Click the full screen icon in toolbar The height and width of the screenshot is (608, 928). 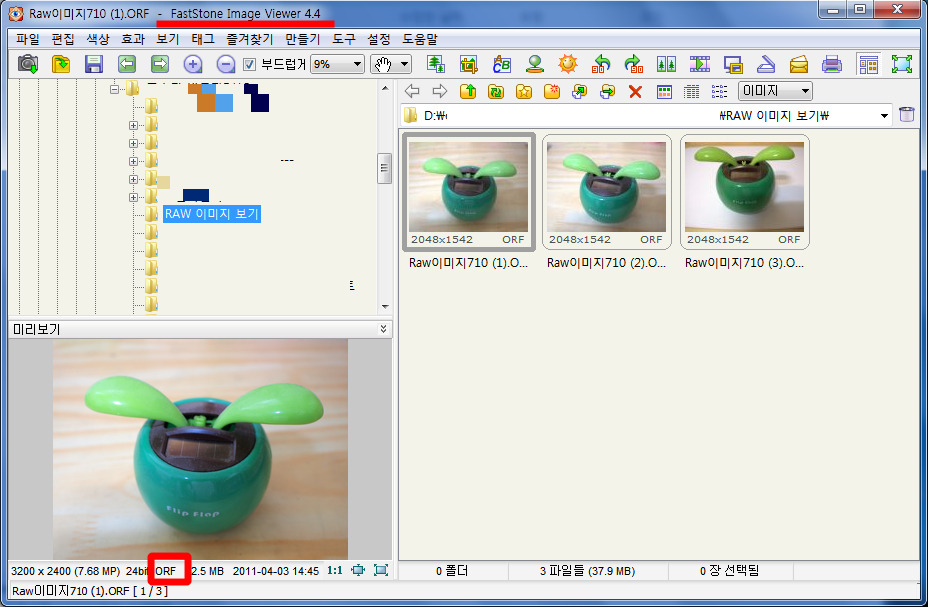902,64
